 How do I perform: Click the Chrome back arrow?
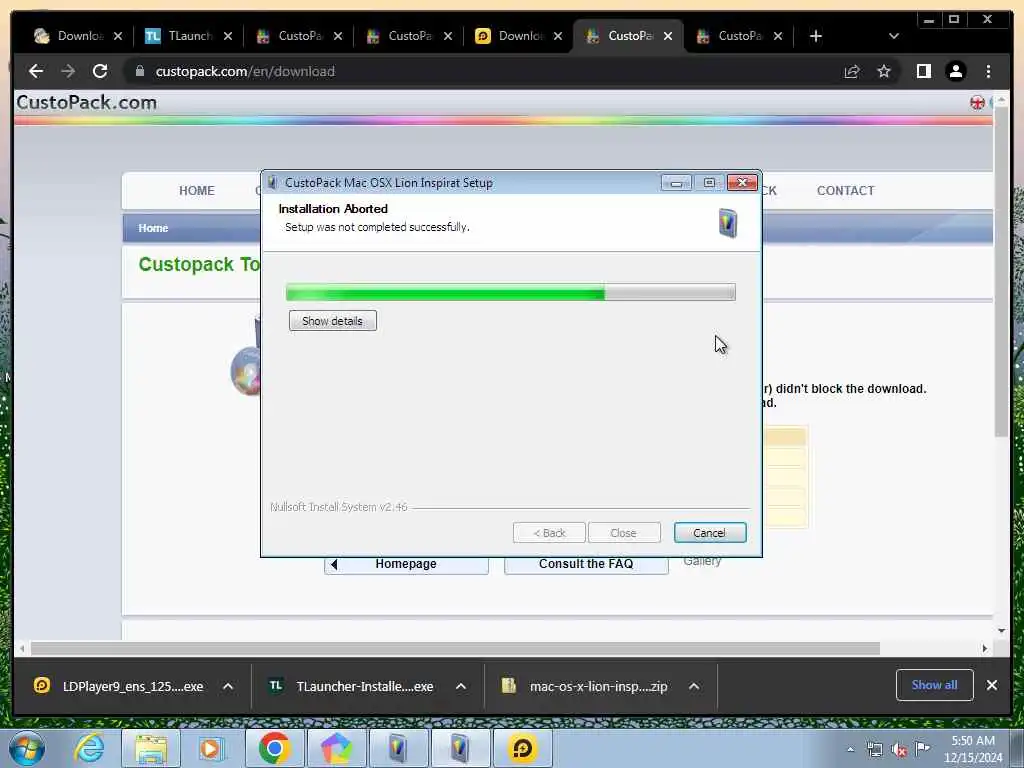36,71
